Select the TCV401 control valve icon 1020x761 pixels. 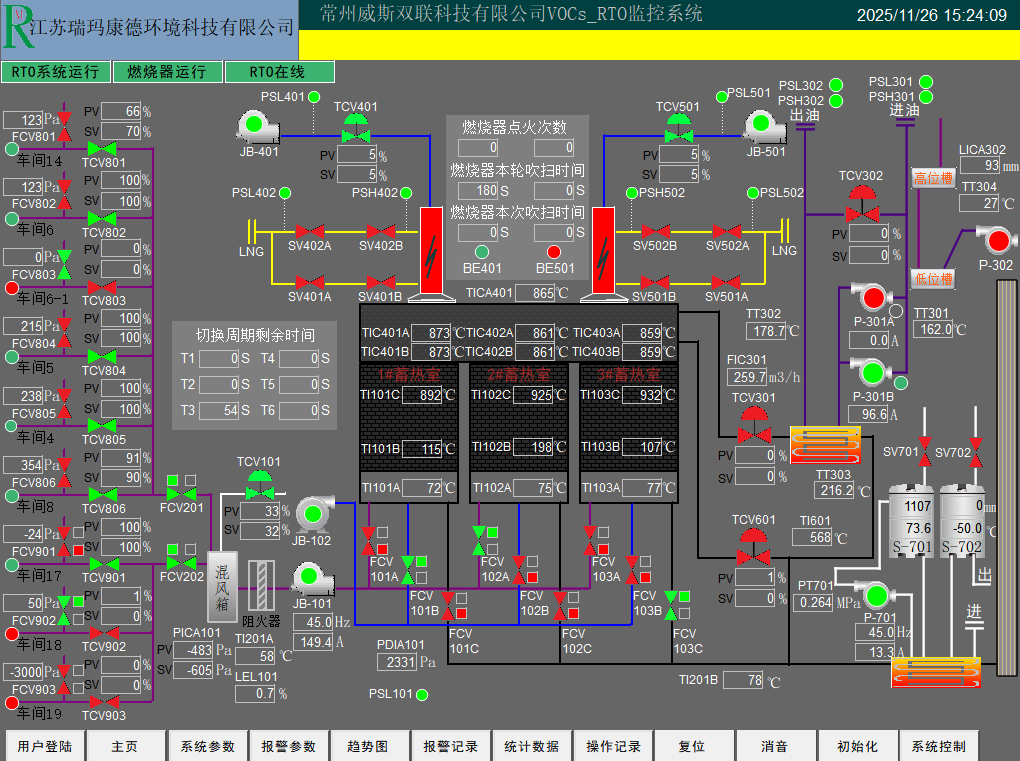click(355, 129)
